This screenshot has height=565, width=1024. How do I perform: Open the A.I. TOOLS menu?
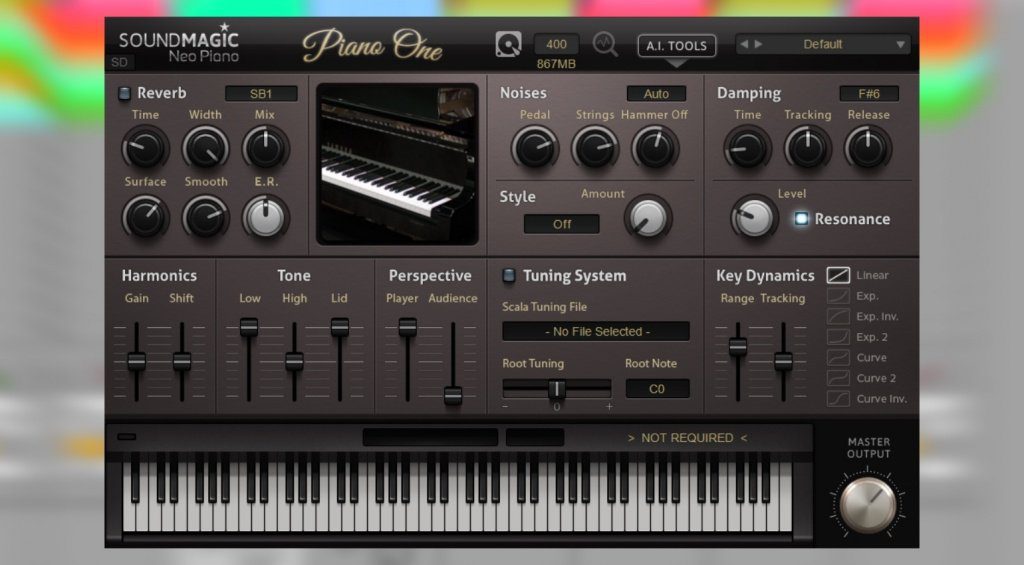point(677,46)
